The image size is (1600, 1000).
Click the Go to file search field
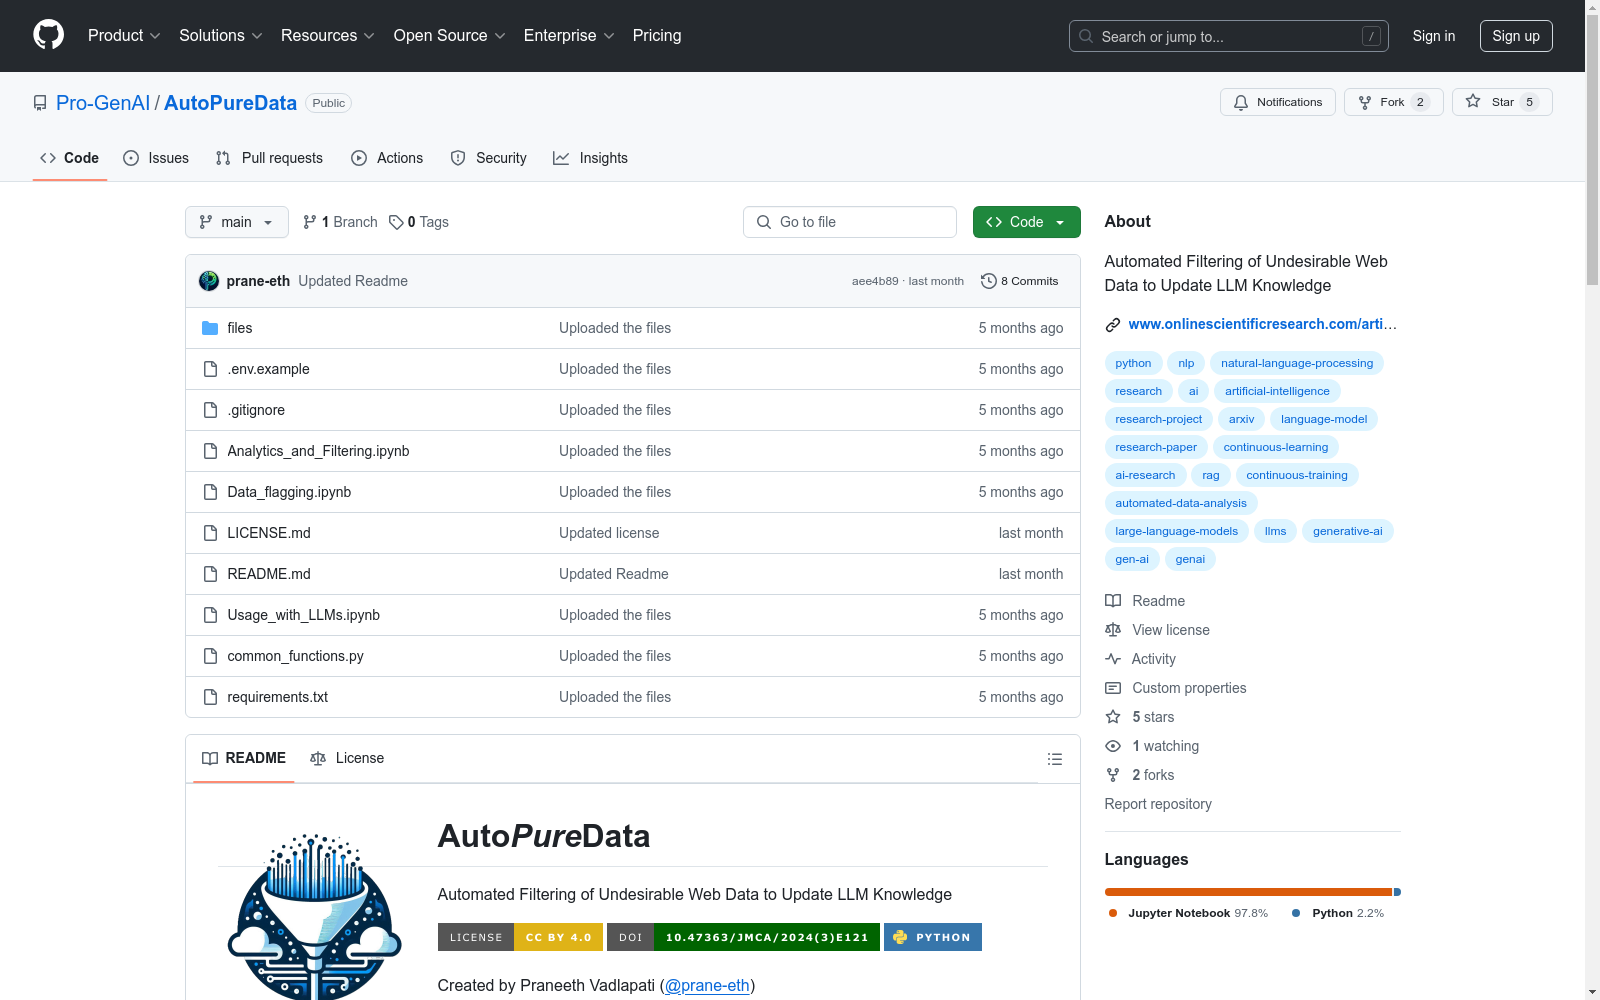(x=850, y=222)
